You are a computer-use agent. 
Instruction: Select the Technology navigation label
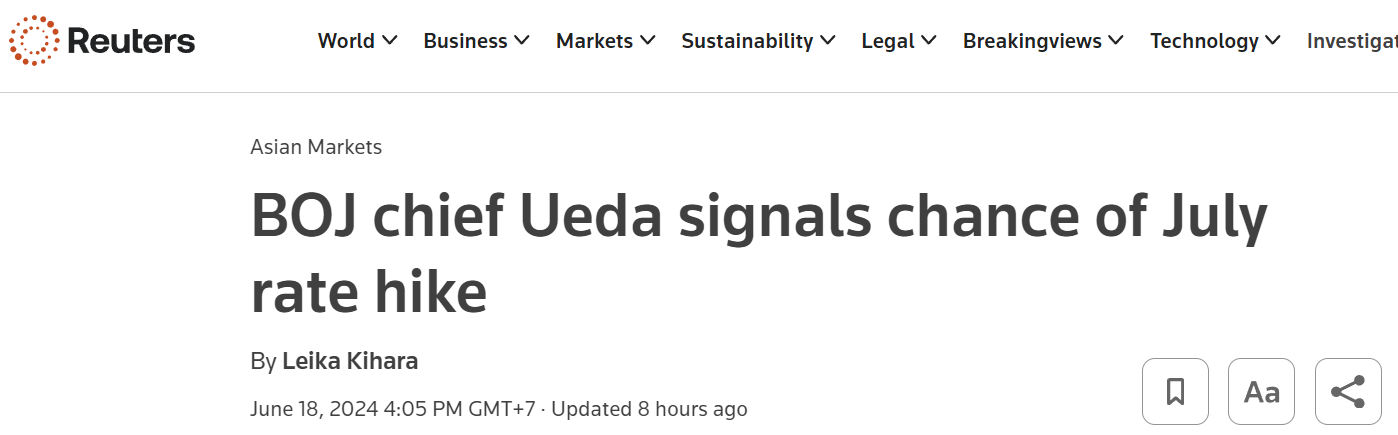click(1204, 41)
